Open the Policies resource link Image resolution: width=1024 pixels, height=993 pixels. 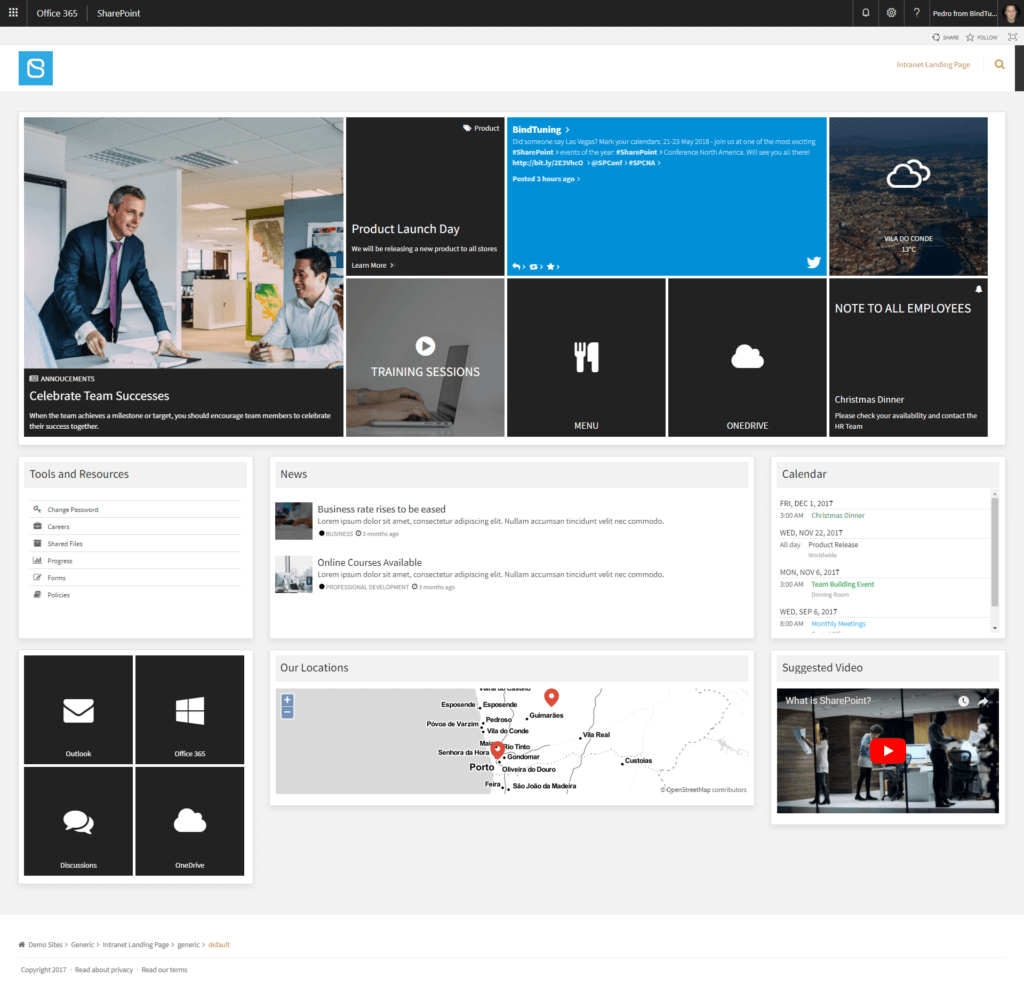click(58, 595)
